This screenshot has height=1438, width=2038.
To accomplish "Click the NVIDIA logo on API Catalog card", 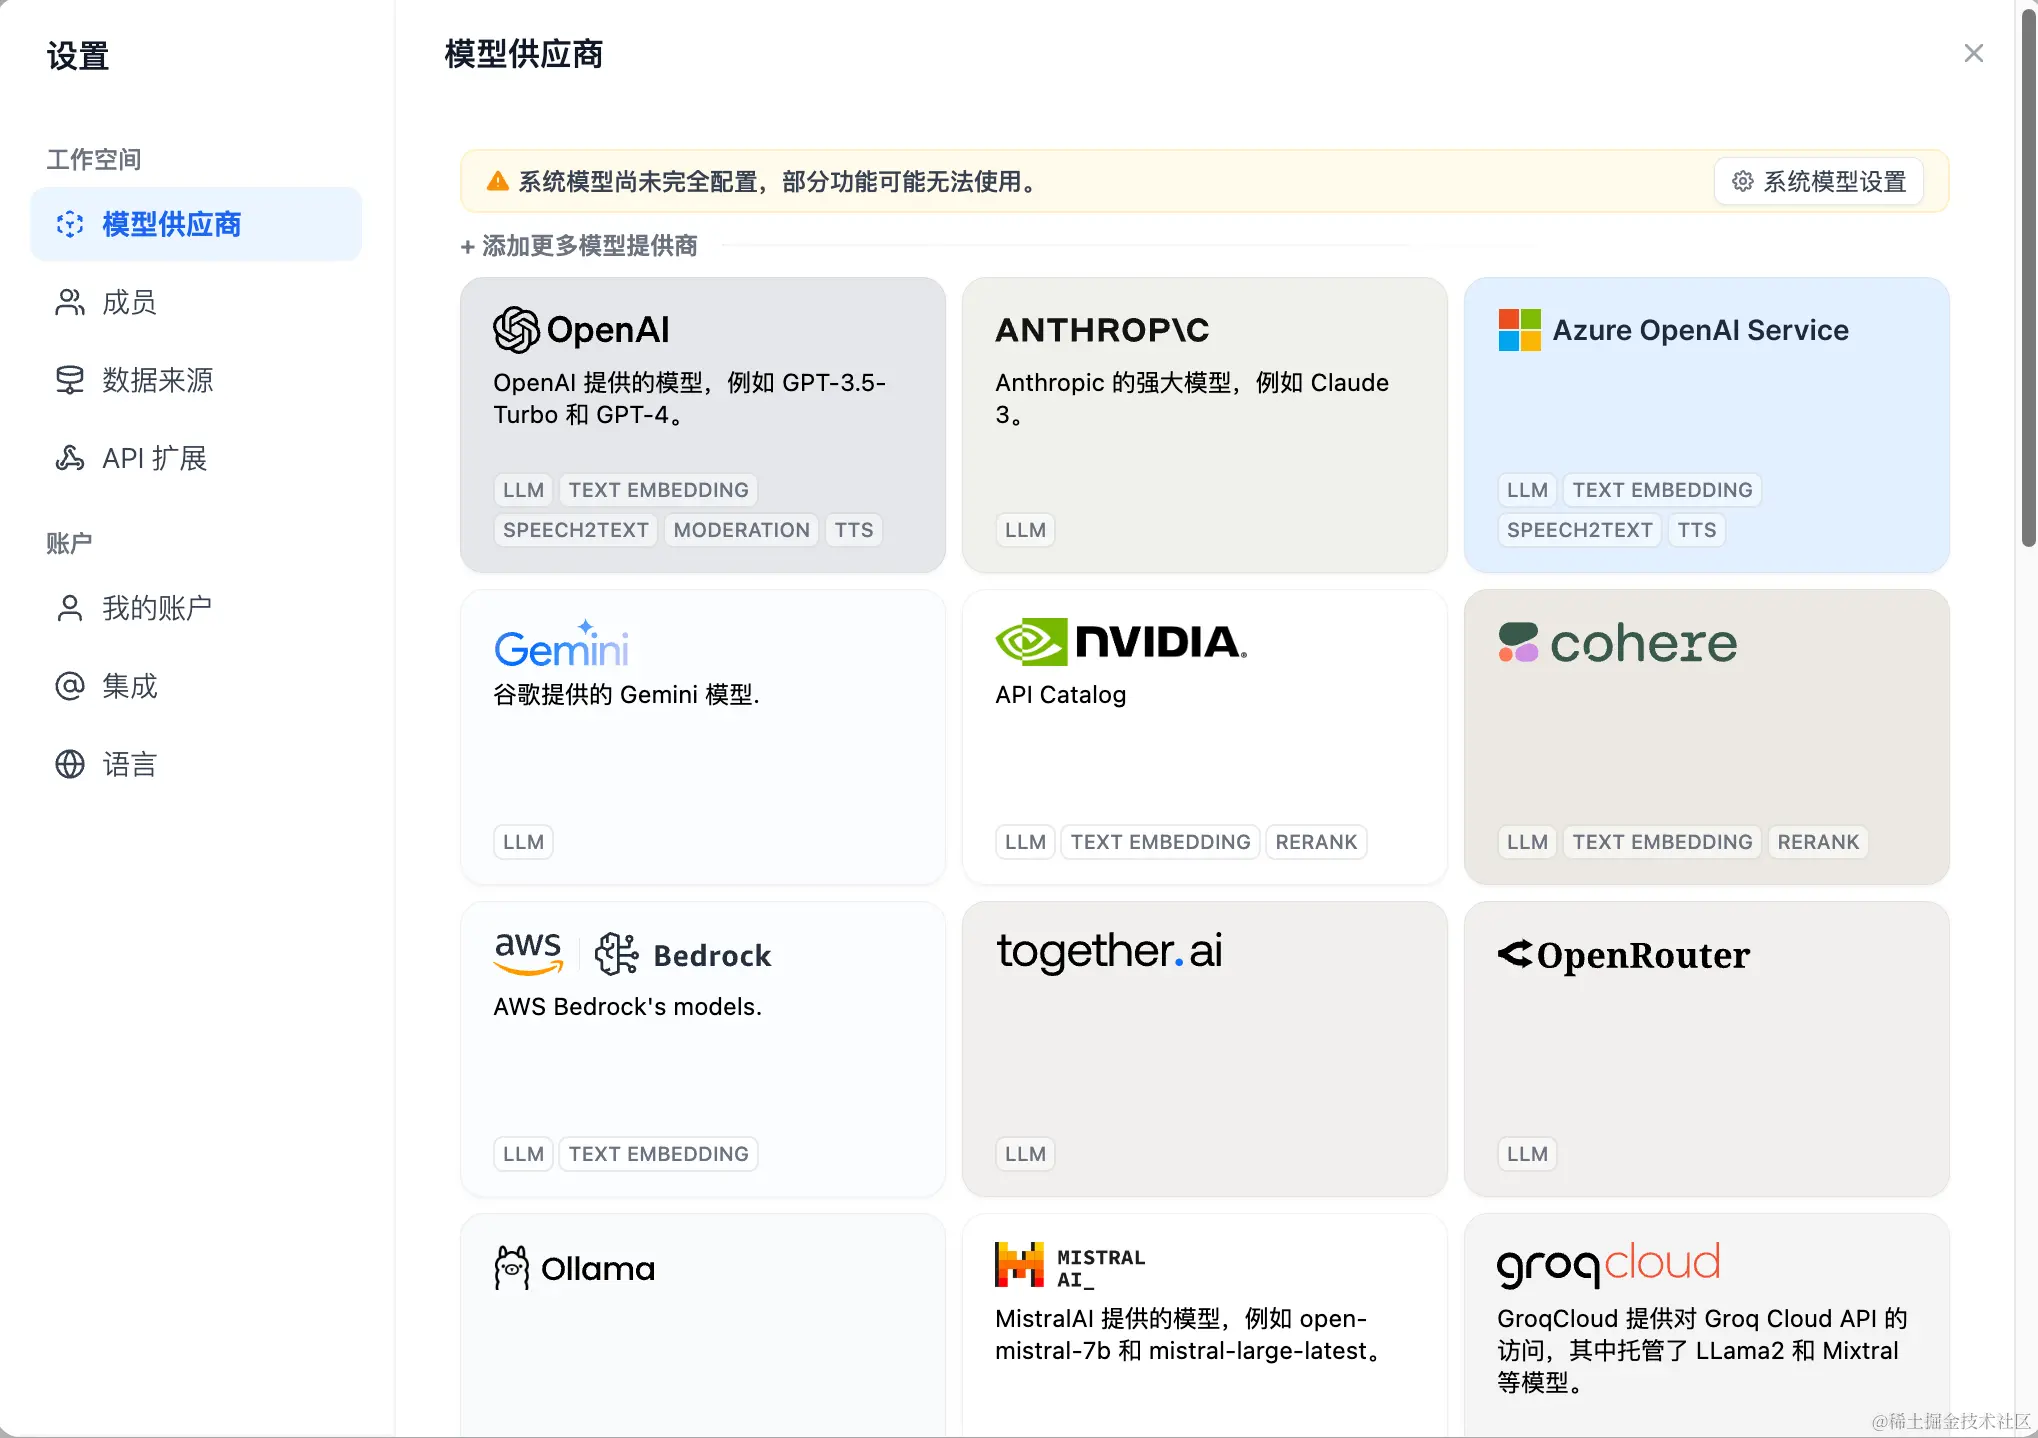I will tap(1121, 642).
